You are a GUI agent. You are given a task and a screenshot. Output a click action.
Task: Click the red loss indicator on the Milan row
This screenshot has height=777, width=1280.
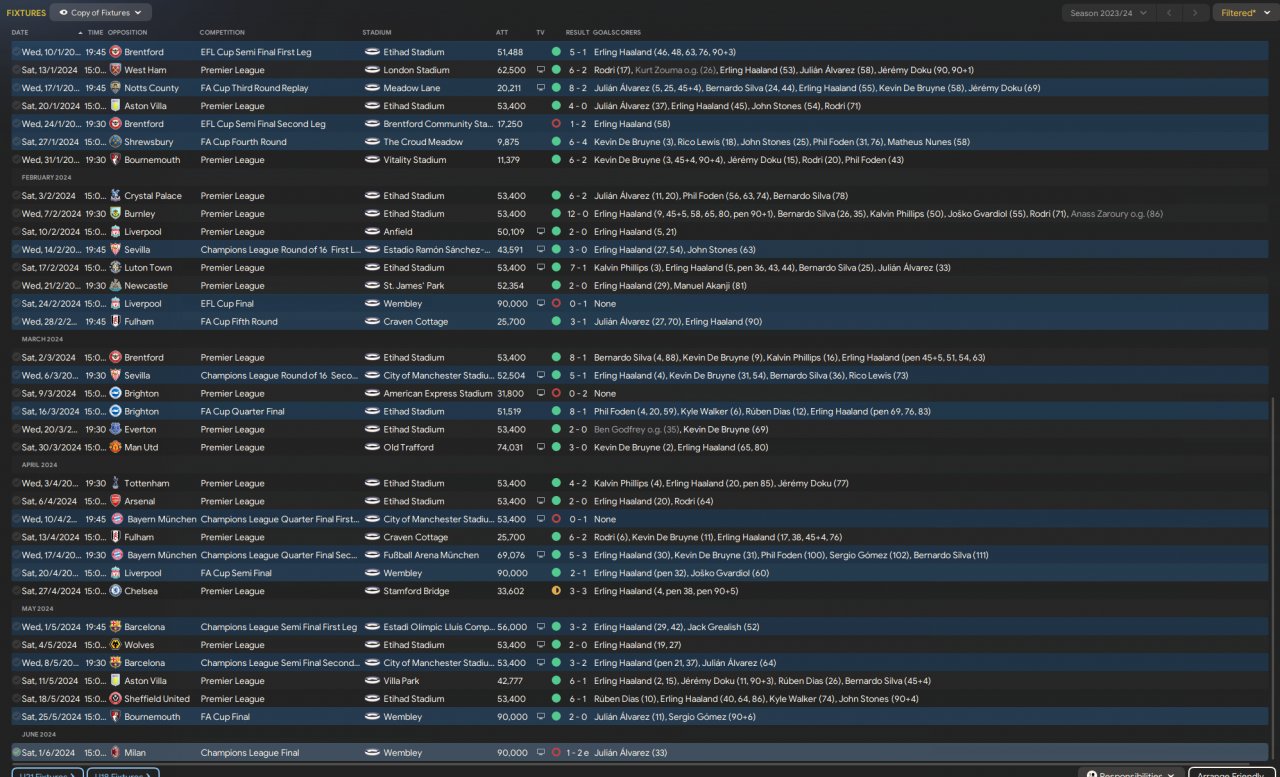[x=556, y=753]
